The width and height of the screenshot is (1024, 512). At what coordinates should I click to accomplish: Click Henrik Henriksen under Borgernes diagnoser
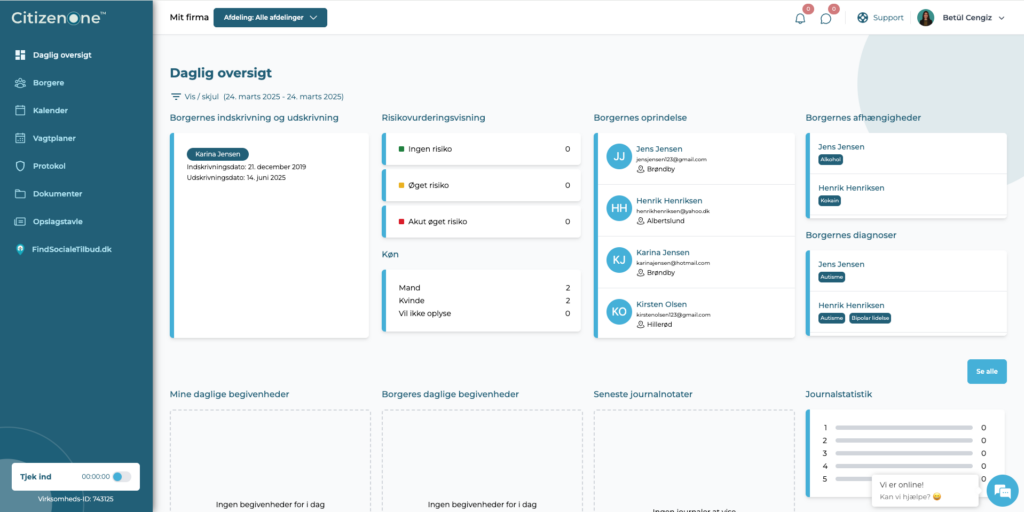852,306
